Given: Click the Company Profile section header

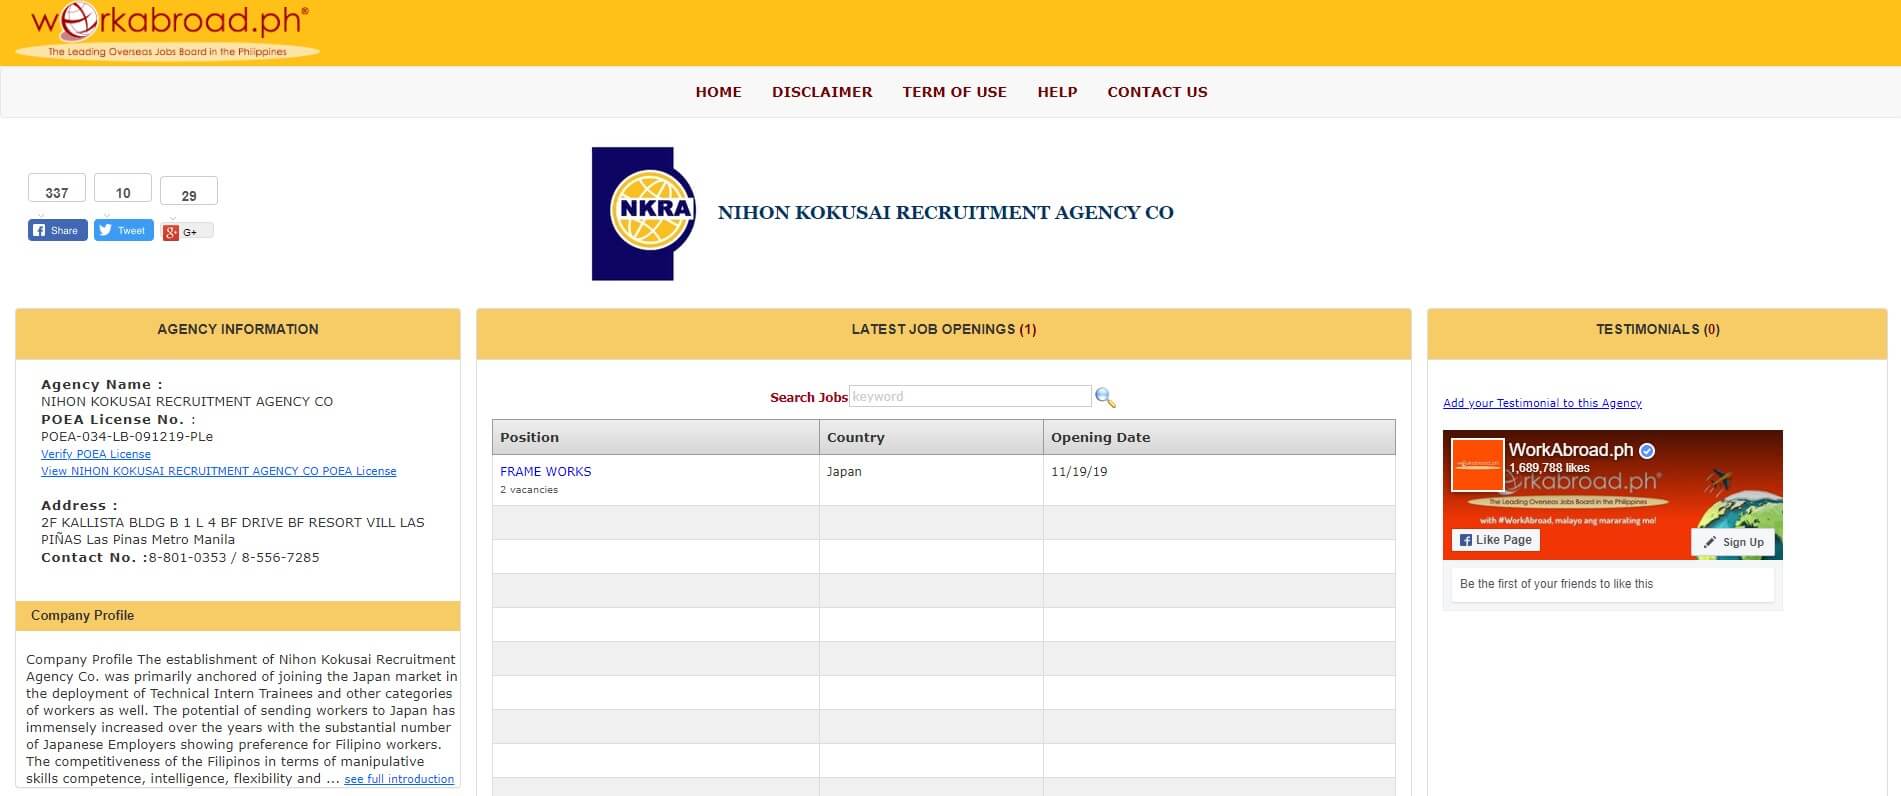Looking at the screenshot, I should point(238,615).
